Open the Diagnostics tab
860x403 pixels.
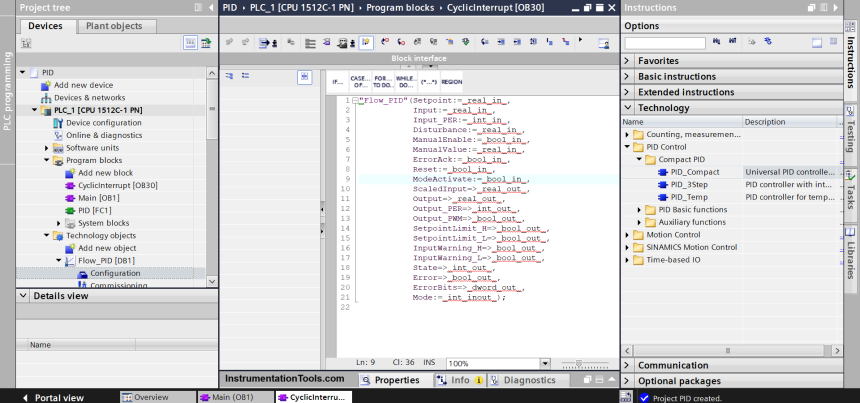[x=522, y=380]
